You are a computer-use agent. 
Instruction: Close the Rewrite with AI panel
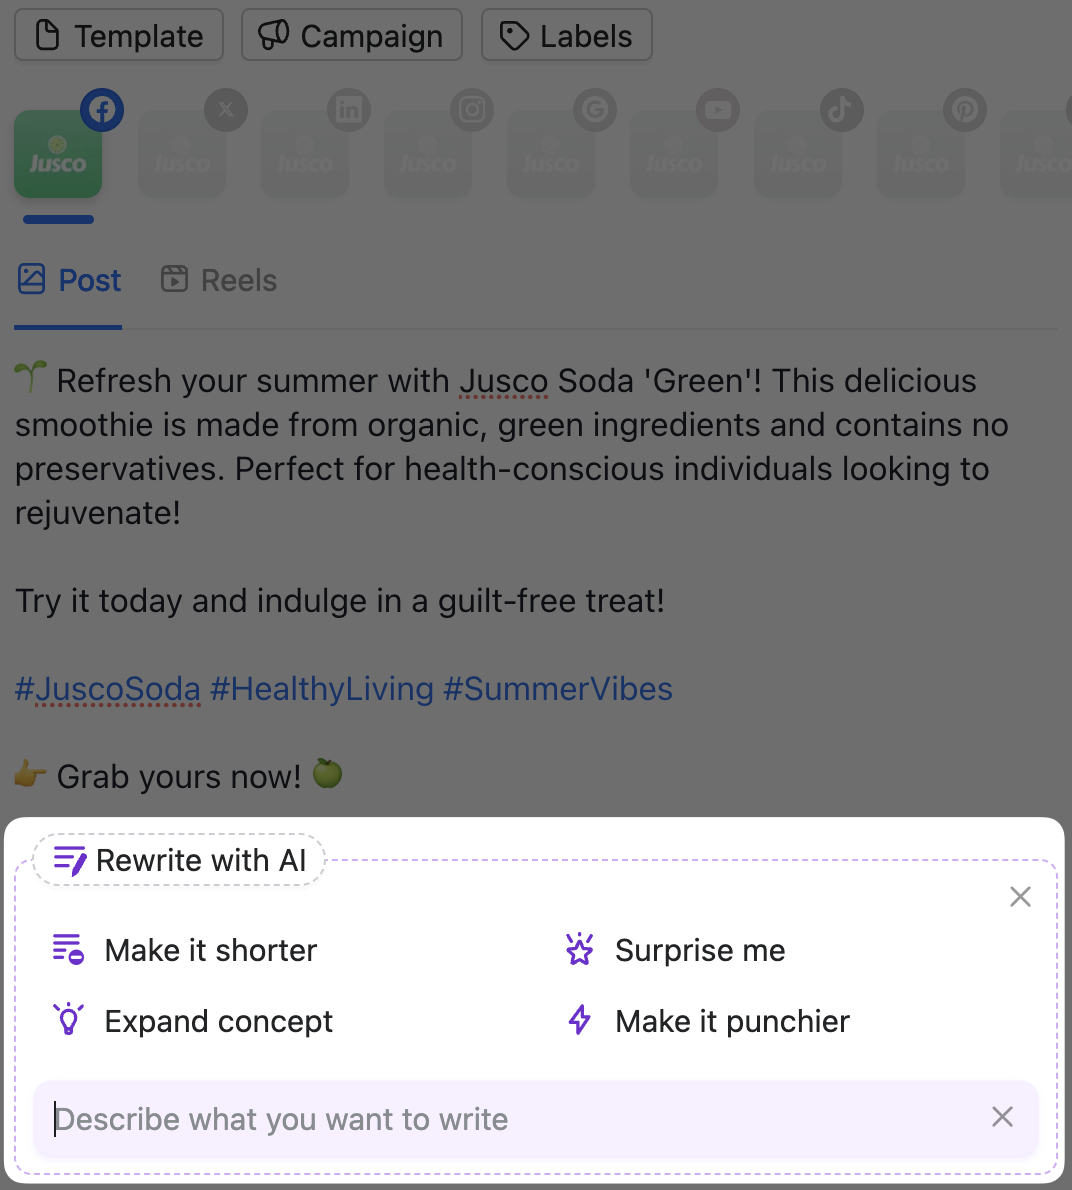coord(1020,897)
